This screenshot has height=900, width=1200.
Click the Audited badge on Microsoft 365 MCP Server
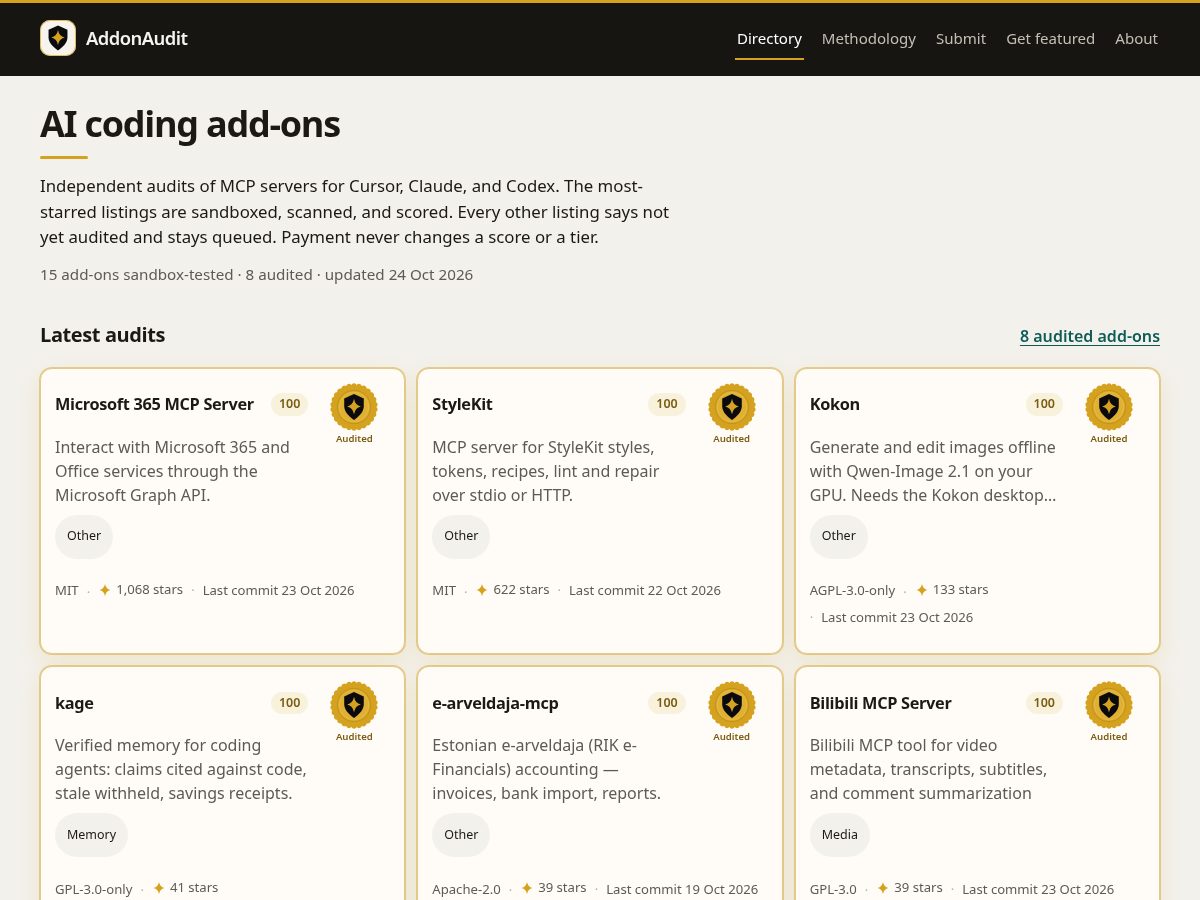point(354,414)
